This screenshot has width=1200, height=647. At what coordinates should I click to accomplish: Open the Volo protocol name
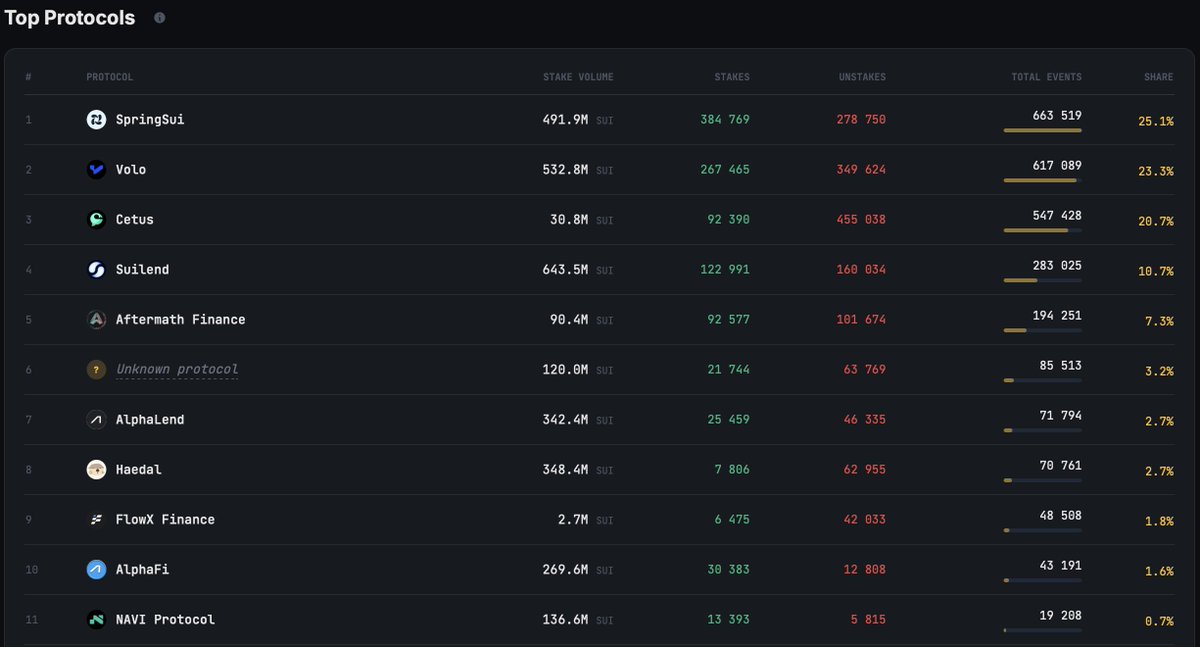coord(131,170)
